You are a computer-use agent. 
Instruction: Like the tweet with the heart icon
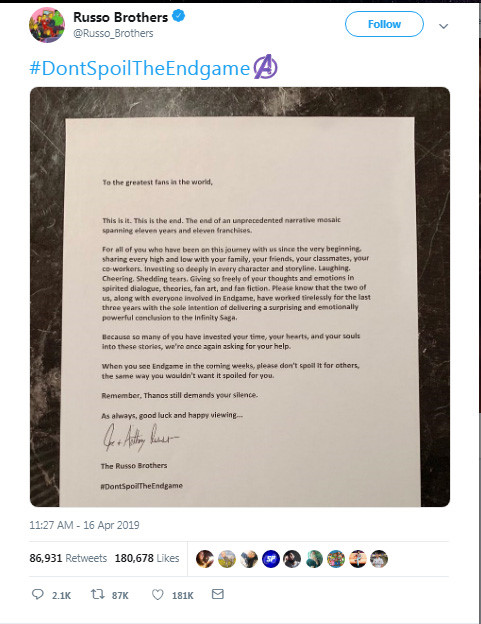pos(158,595)
